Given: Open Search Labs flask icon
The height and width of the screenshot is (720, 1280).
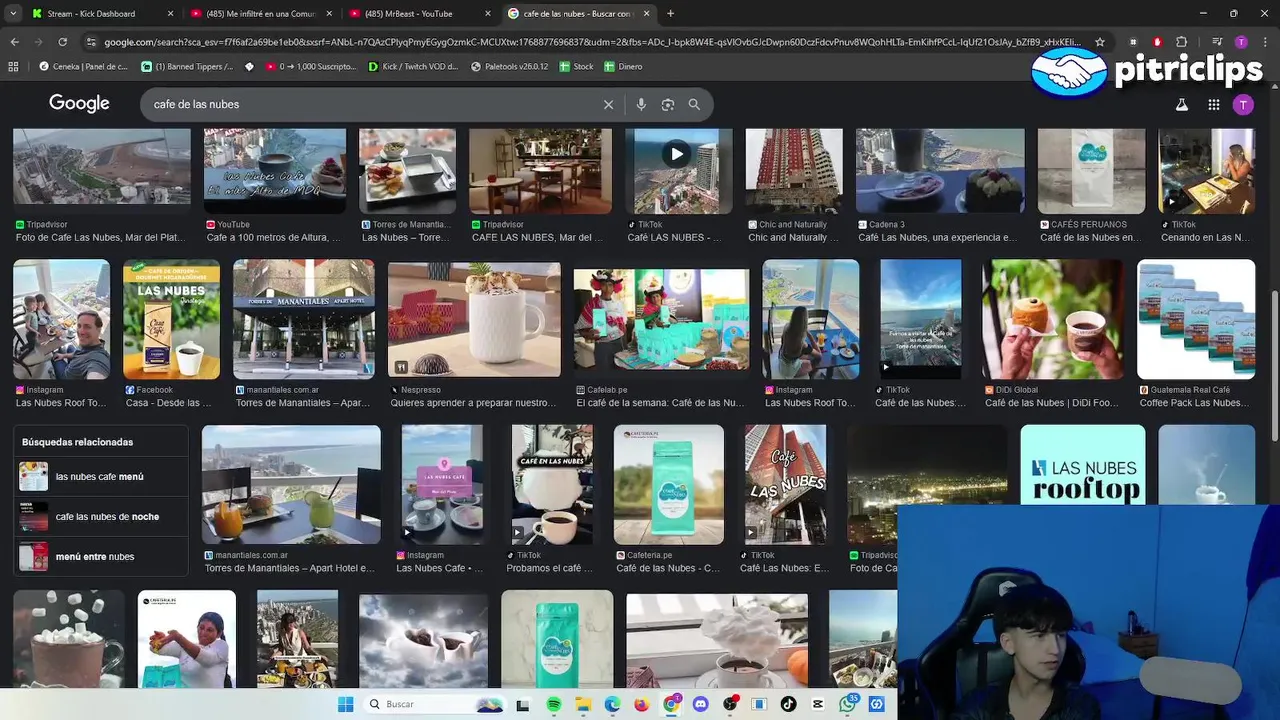Looking at the screenshot, I should [1181, 104].
